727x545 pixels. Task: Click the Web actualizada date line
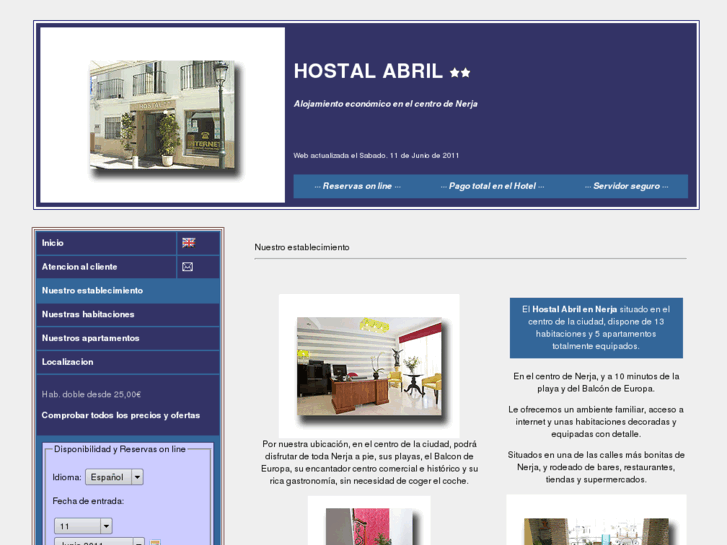point(376,155)
